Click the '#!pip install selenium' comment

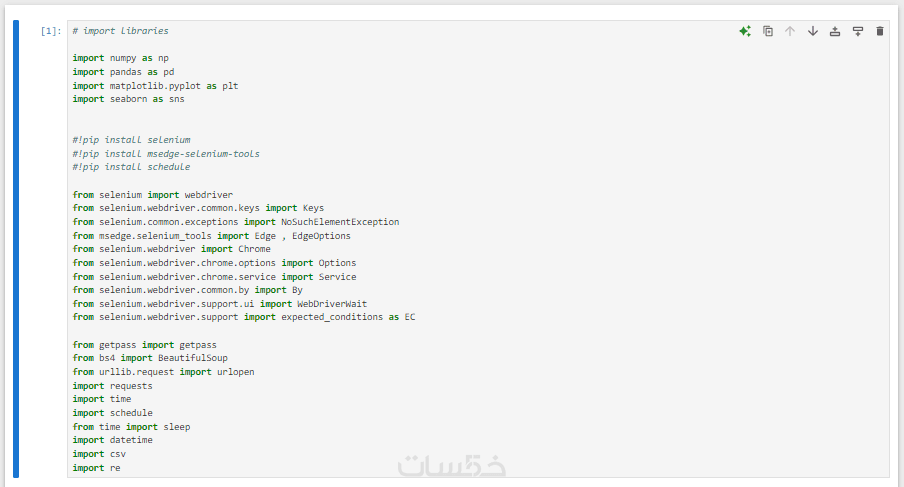[131, 140]
